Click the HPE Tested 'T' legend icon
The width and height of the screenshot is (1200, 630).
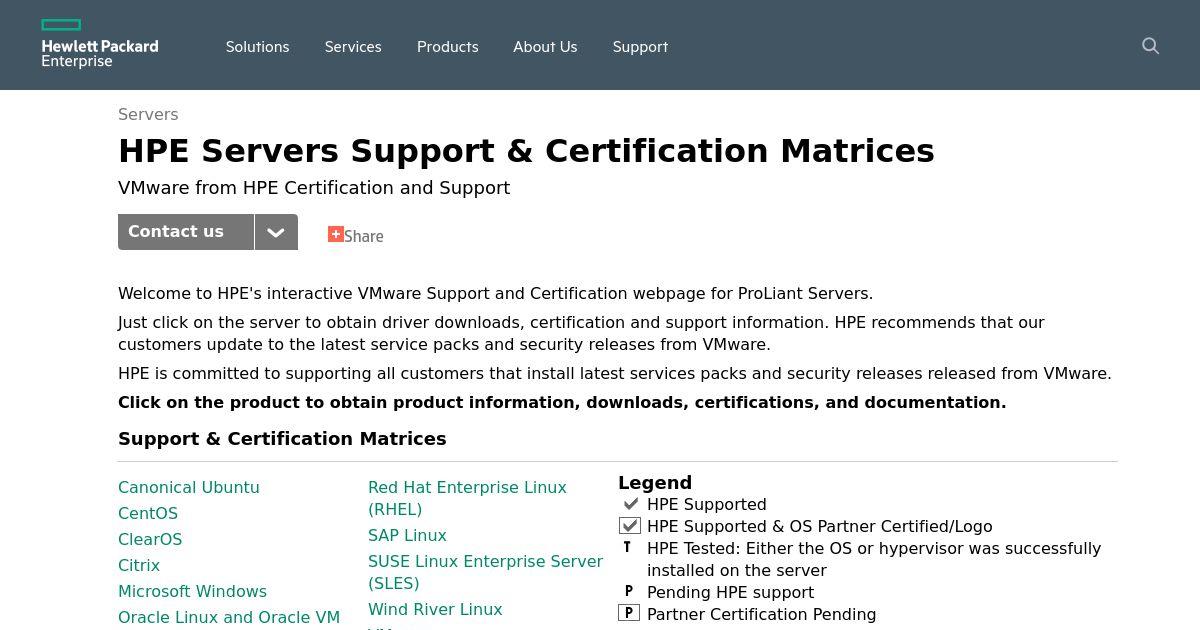point(627,547)
